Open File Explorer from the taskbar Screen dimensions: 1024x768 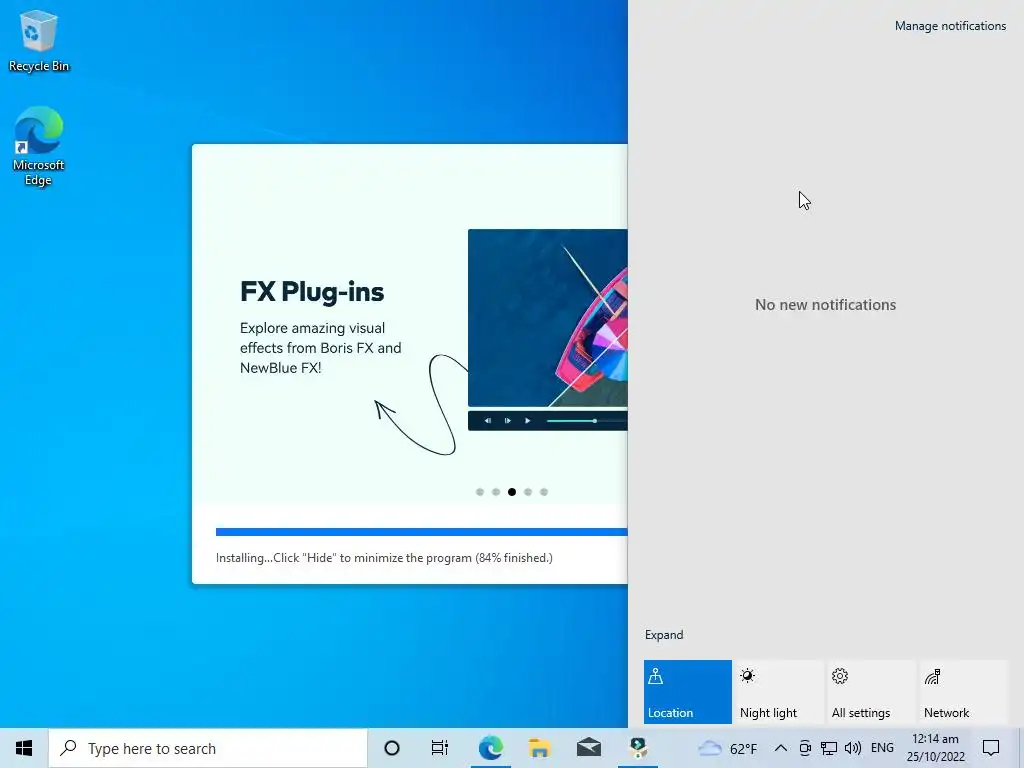[539, 748]
